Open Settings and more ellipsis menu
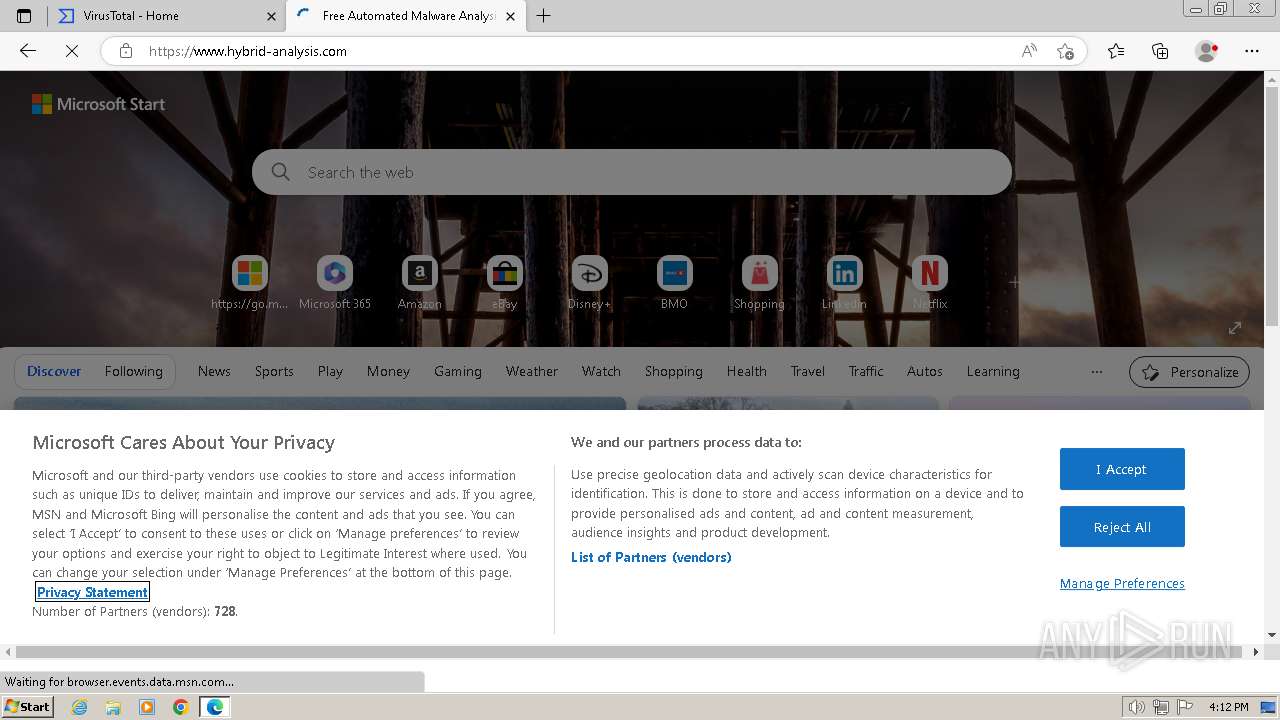The image size is (1280, 720). 1252,51
